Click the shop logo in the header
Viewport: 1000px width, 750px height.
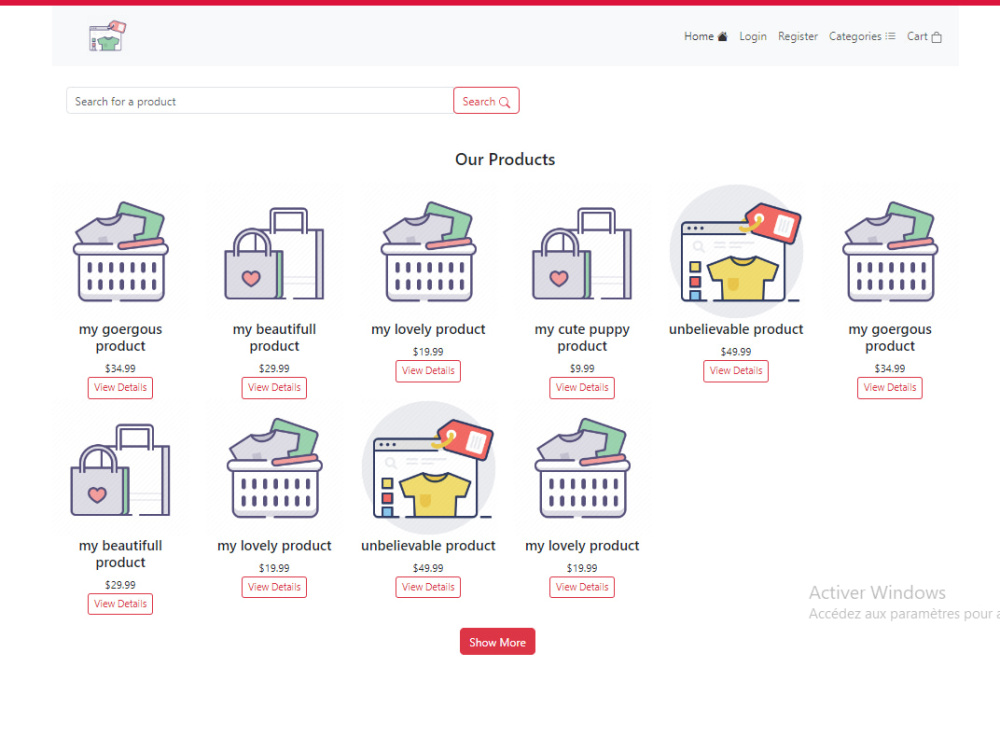(x=107, y=36)
